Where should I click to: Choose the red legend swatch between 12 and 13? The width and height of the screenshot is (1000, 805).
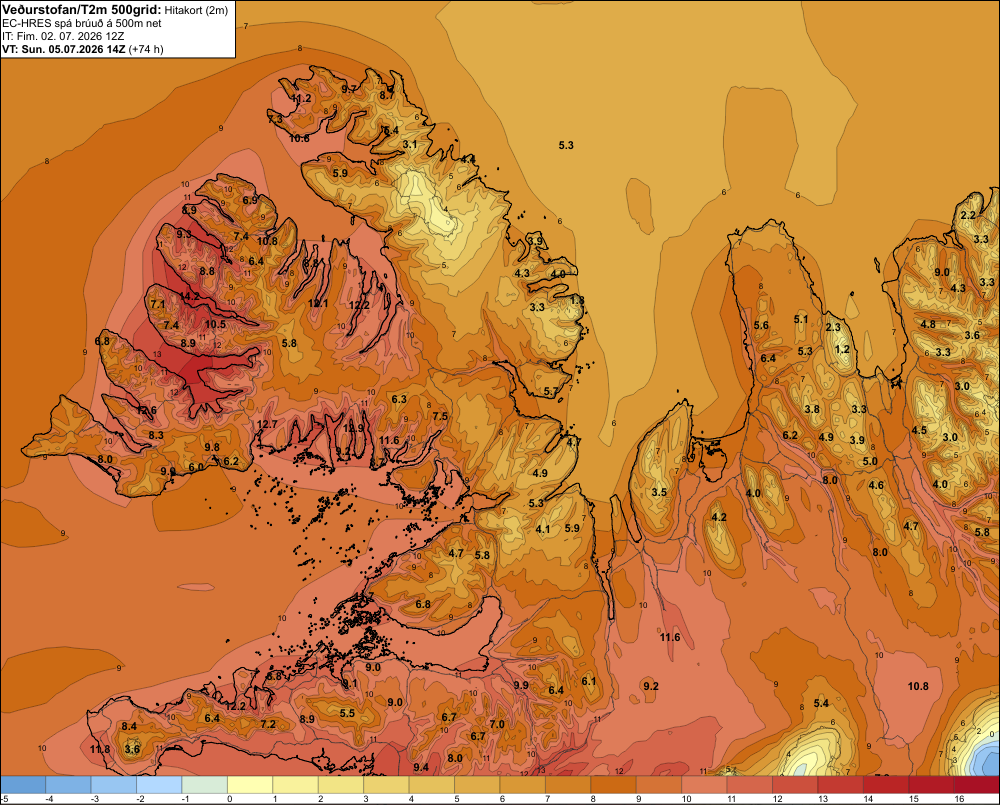795,785
